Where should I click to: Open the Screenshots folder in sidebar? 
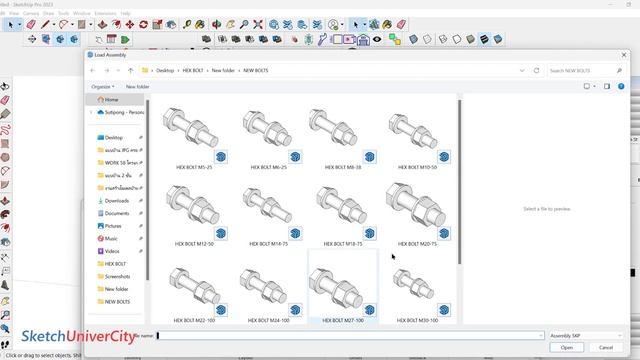point(118,276)
